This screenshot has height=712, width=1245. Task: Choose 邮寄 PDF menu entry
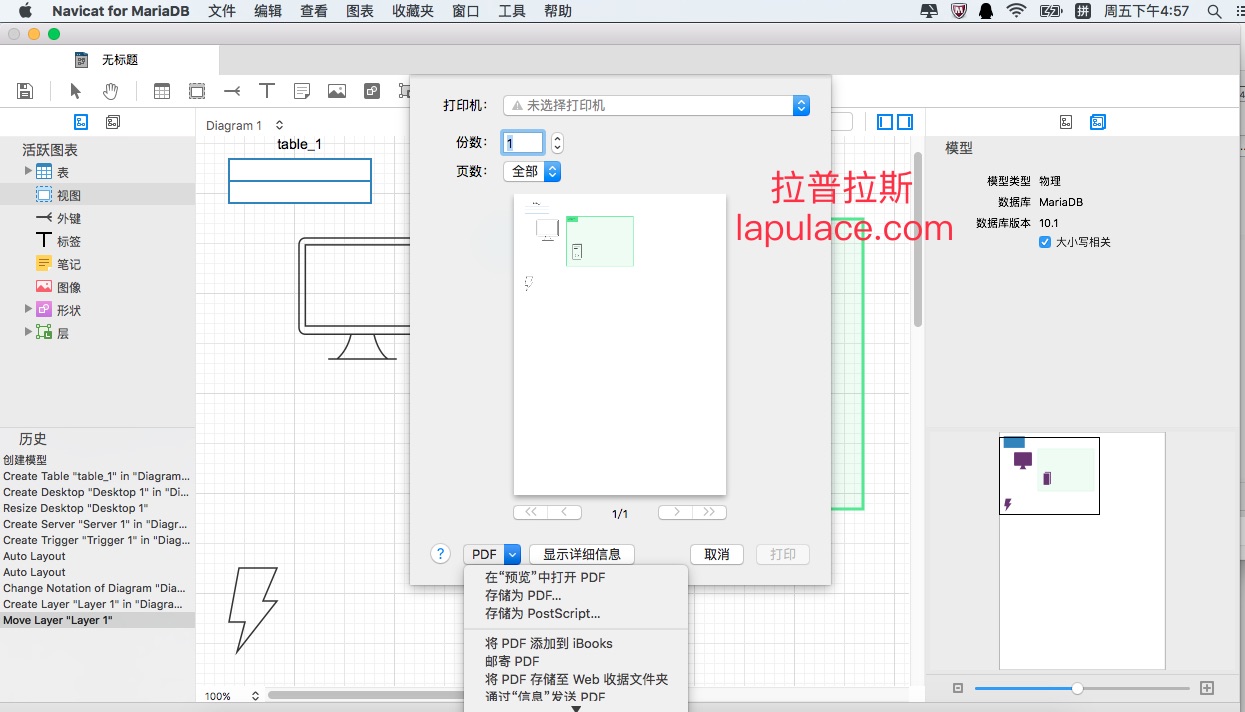512,661
